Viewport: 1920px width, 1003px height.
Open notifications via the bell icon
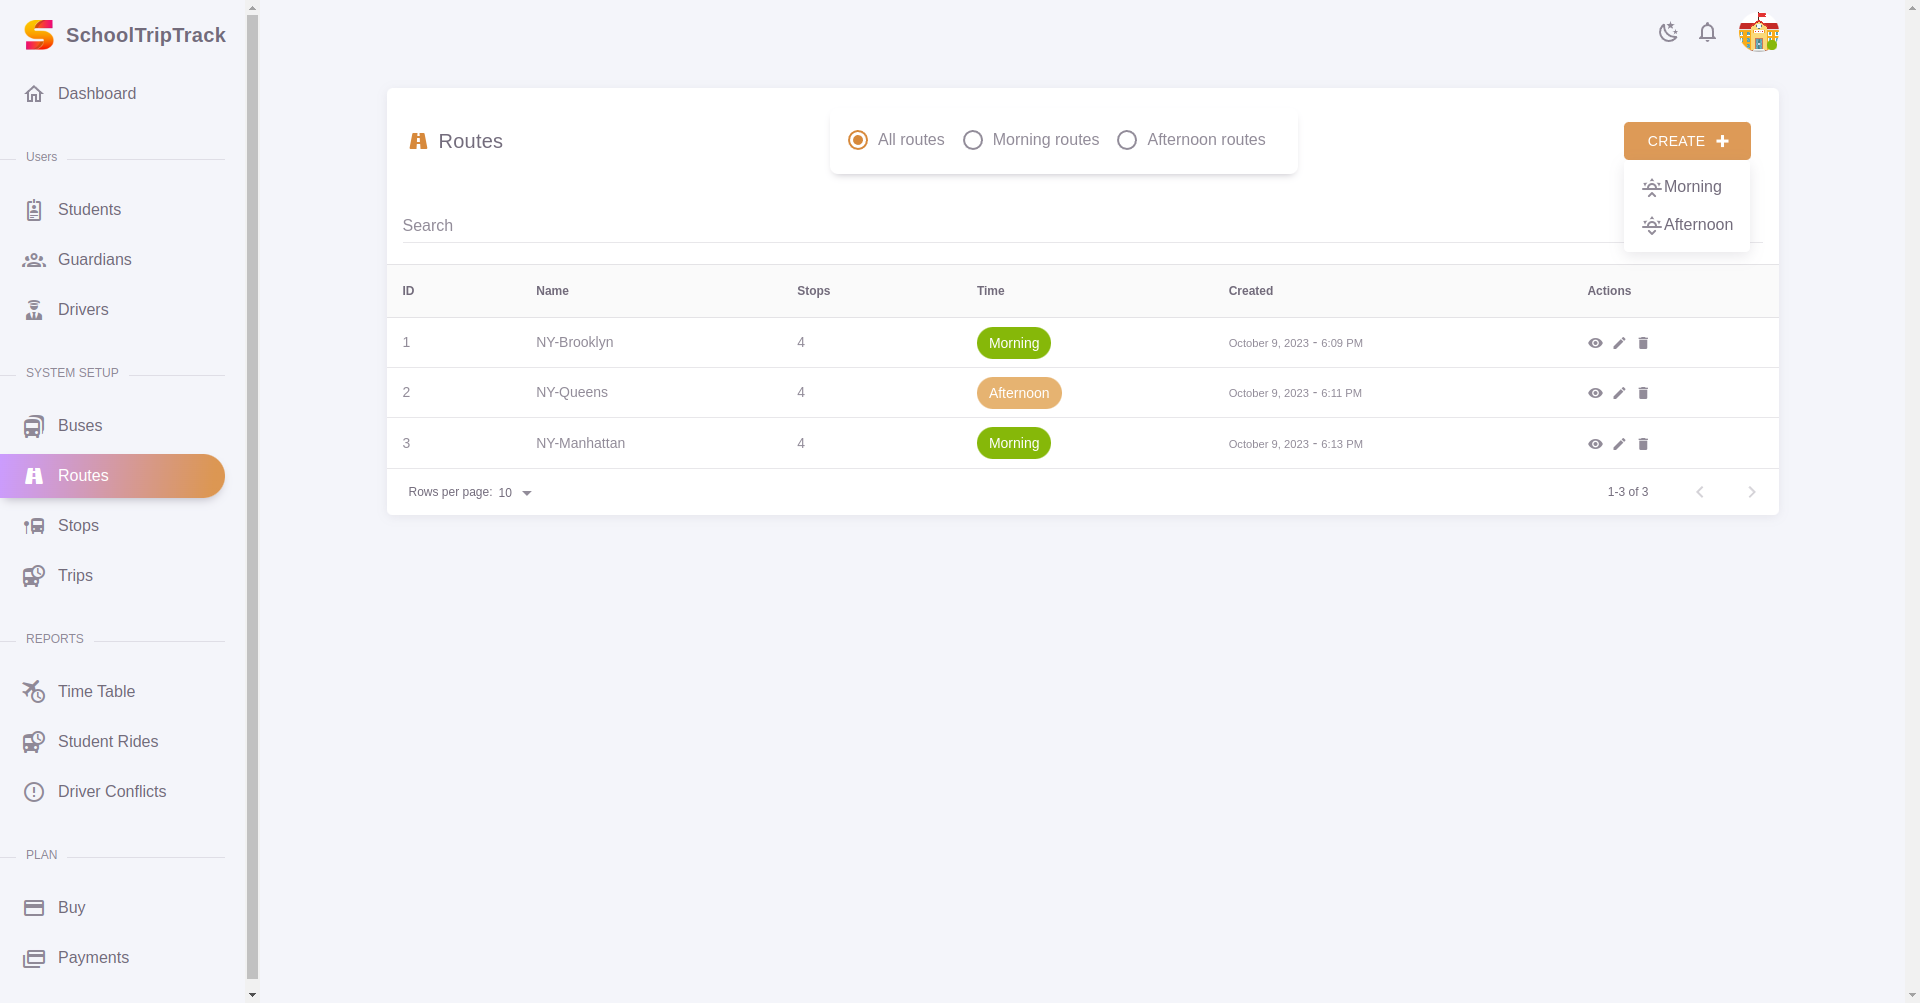coord(1707,32)
